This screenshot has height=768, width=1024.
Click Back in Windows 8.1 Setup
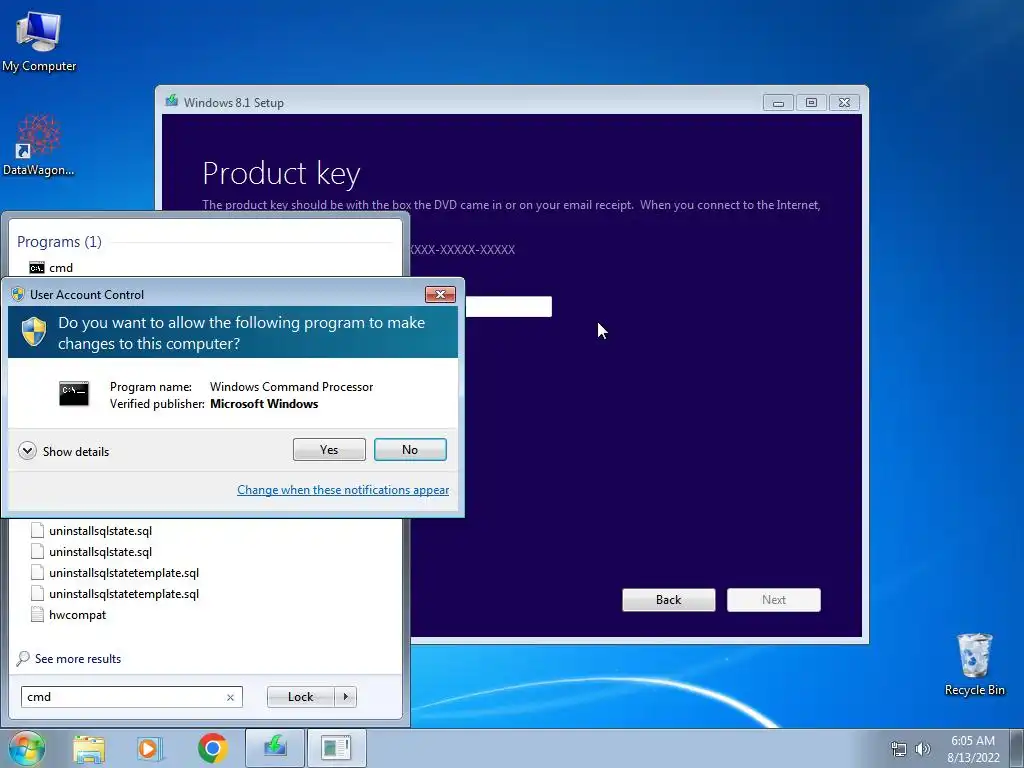669,600
